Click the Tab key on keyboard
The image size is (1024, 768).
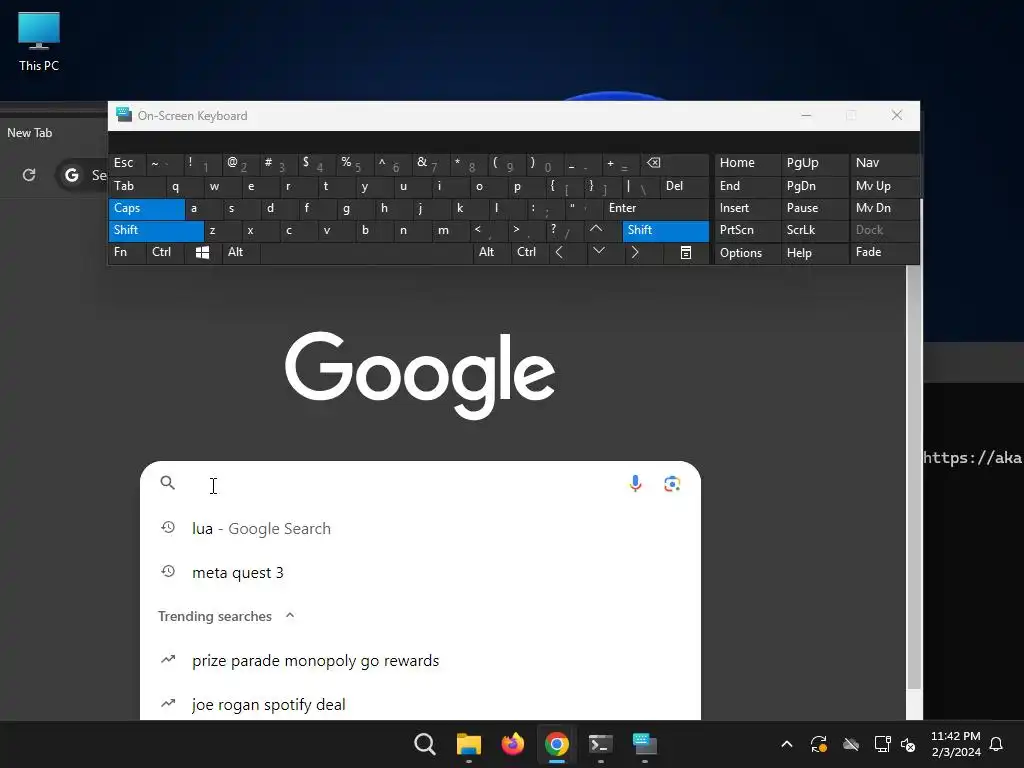pyautogui.click(x=136, y=186)
